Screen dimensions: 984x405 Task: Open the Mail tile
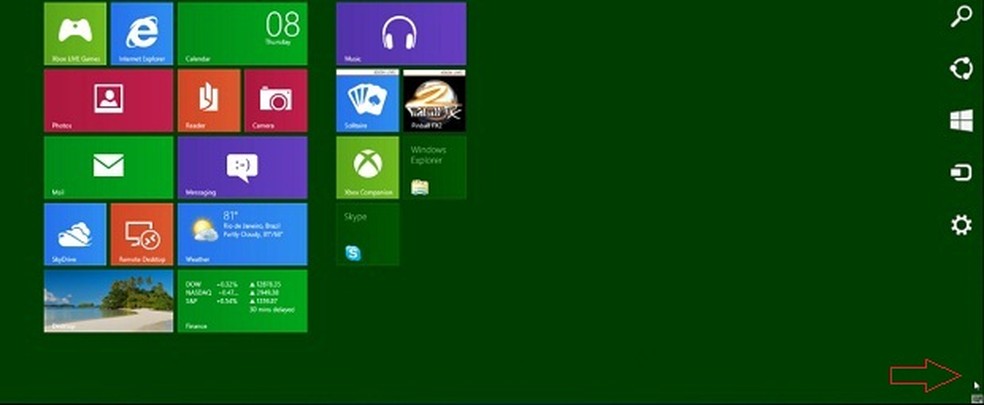tap(109, 168)
